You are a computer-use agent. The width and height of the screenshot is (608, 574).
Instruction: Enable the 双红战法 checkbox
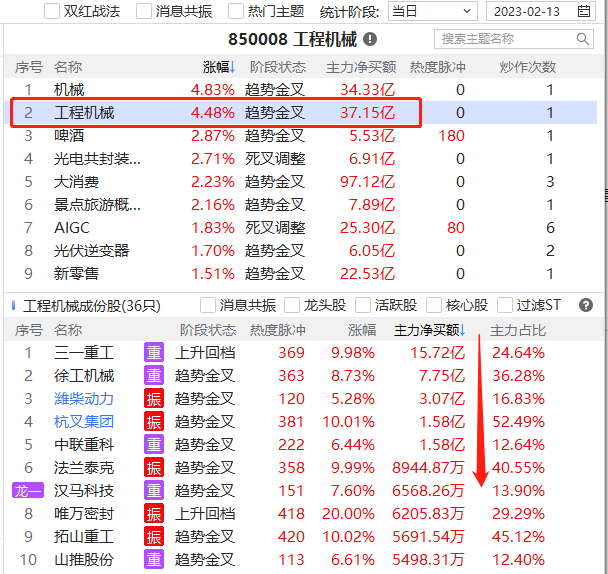click(x=52, y=11)
